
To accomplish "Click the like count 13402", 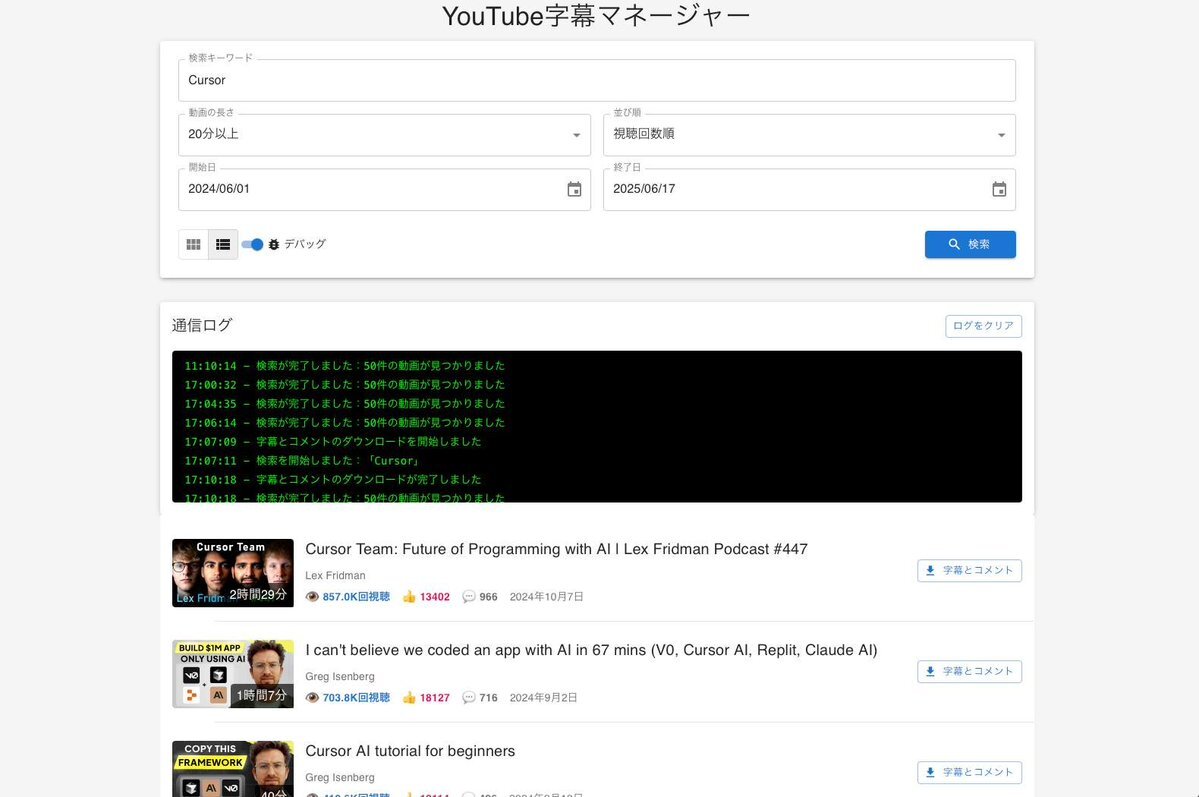I will 434,597.
